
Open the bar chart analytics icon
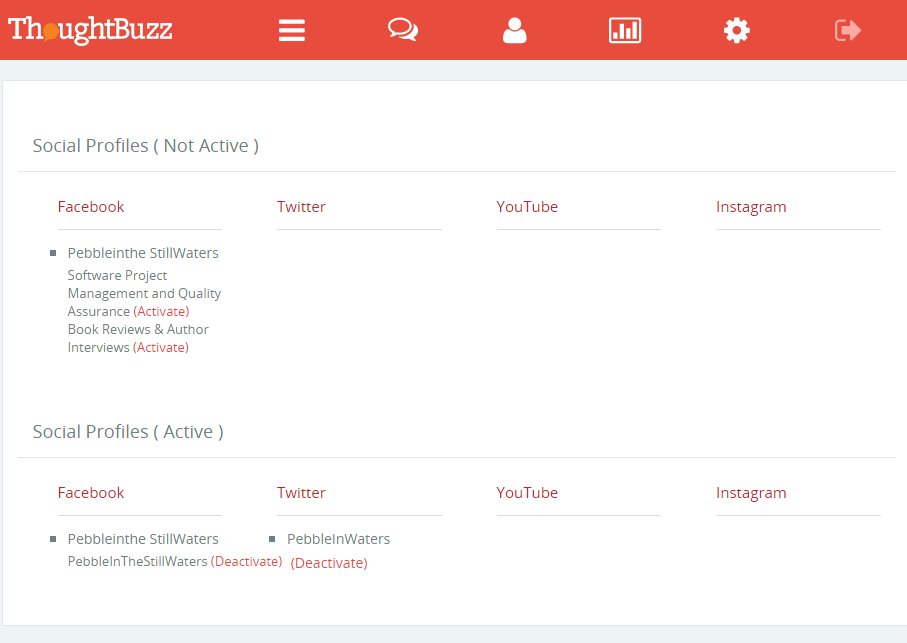pos(625,30)
